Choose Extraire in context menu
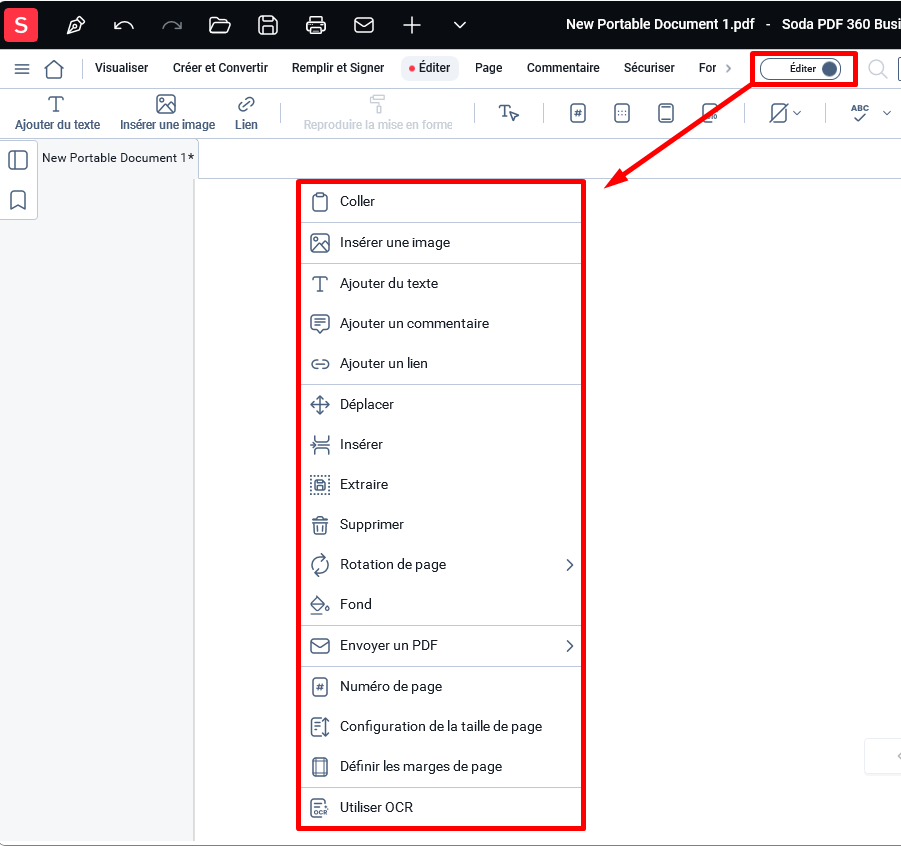The image size is (901, 846). pyautogui.click(x=441, y=485)
